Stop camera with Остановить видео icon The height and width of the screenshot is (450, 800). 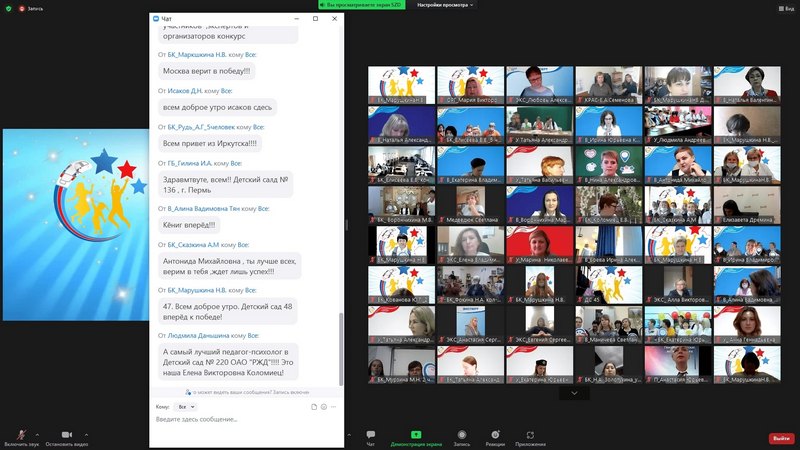point(67,435)
